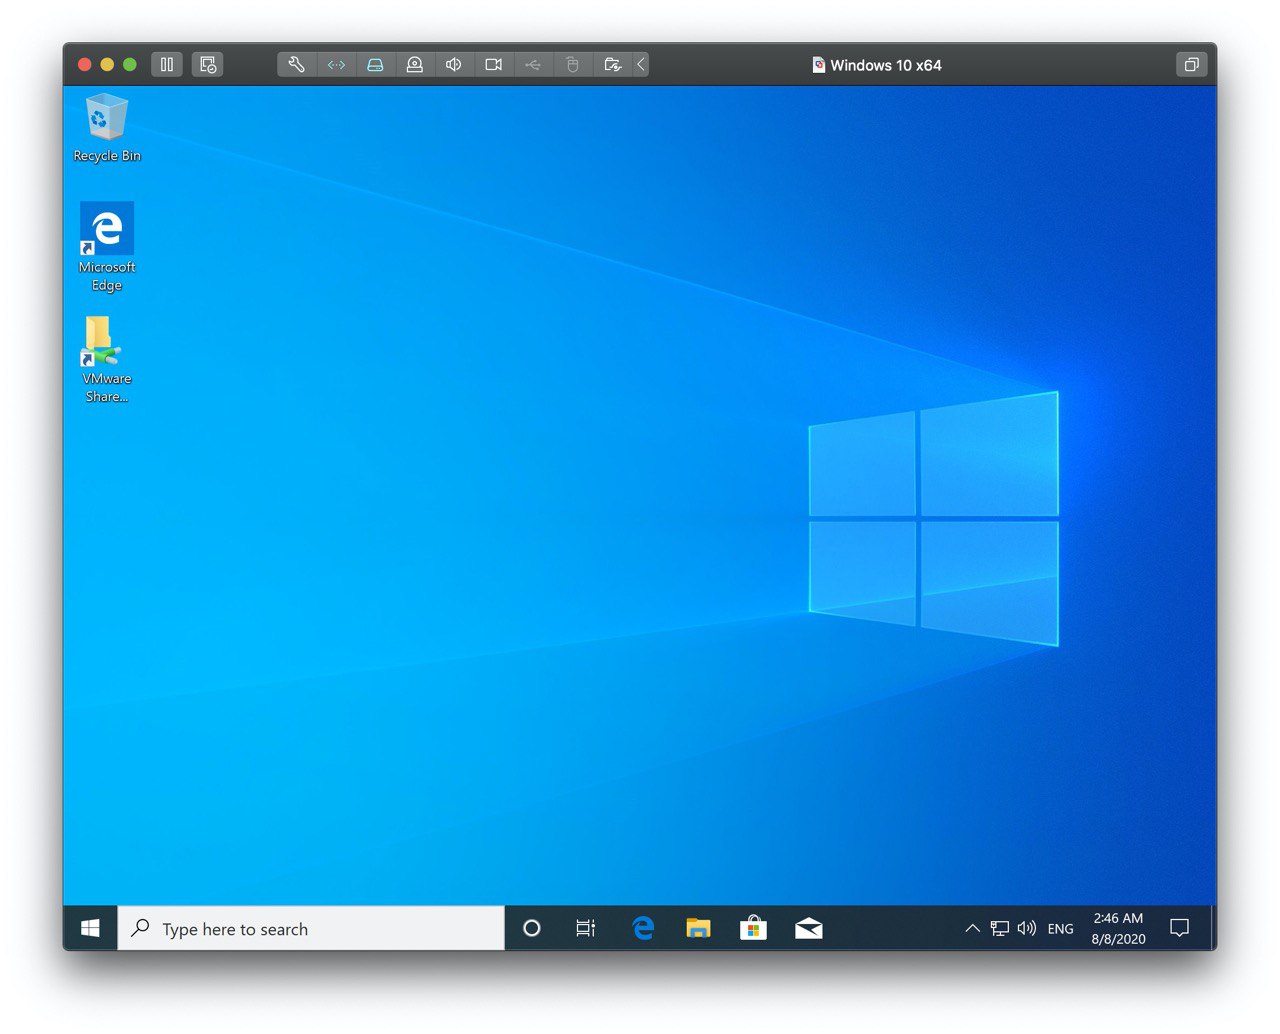Click the Show desktop sliver
Image resolution: width=1280 pixels, height=1034 pixels.
(x=1213, y=928)
